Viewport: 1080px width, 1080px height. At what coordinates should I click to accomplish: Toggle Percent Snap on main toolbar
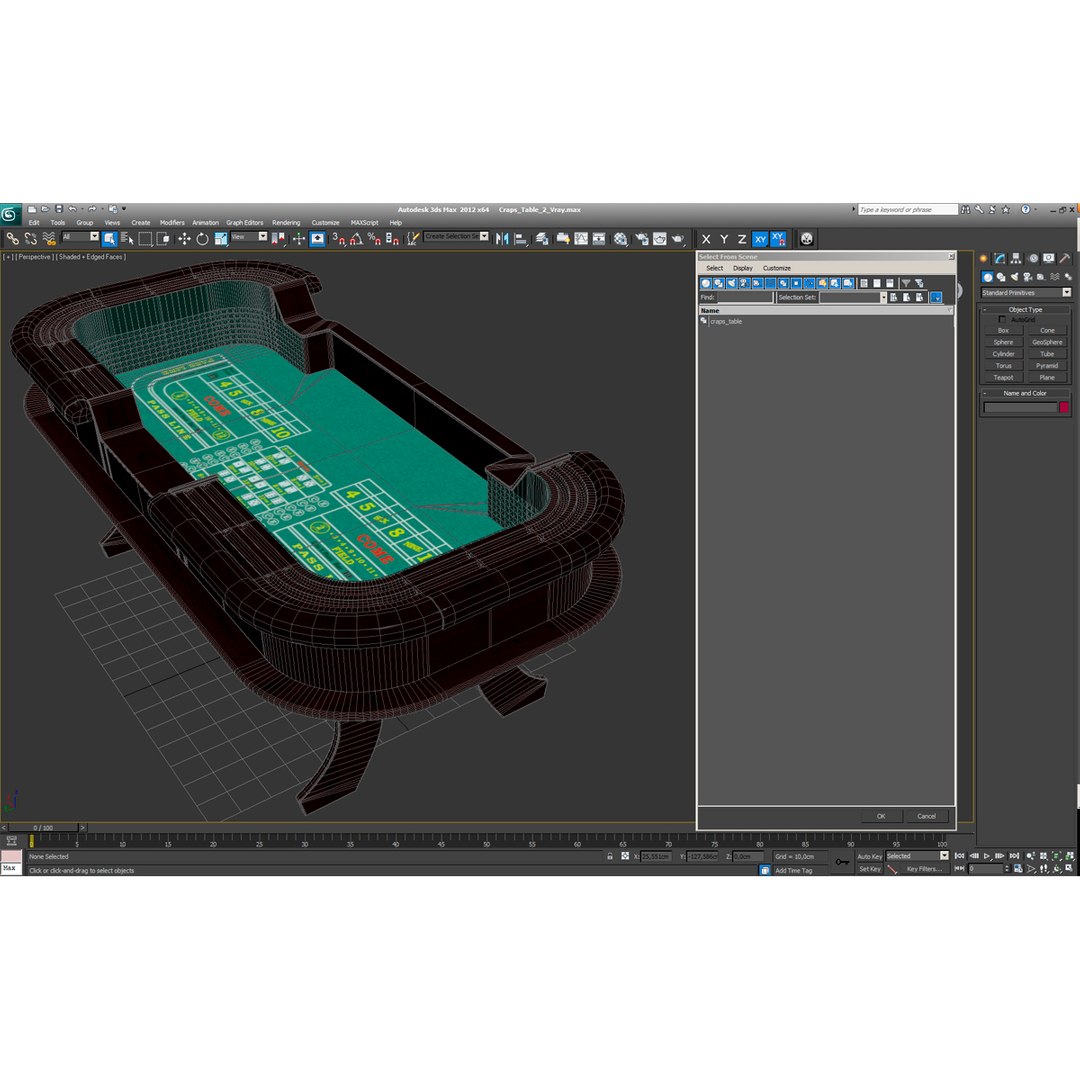[374, 239]
